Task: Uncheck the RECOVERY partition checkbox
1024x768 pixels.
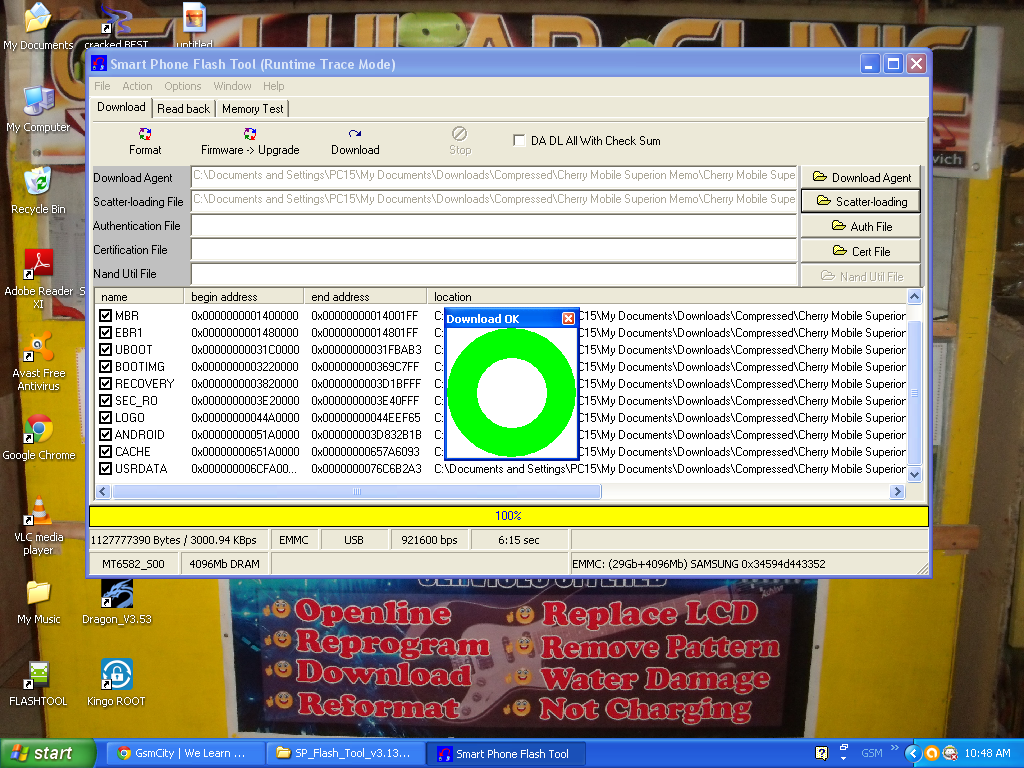Action: pyautogui.click(x=105, y=383)
